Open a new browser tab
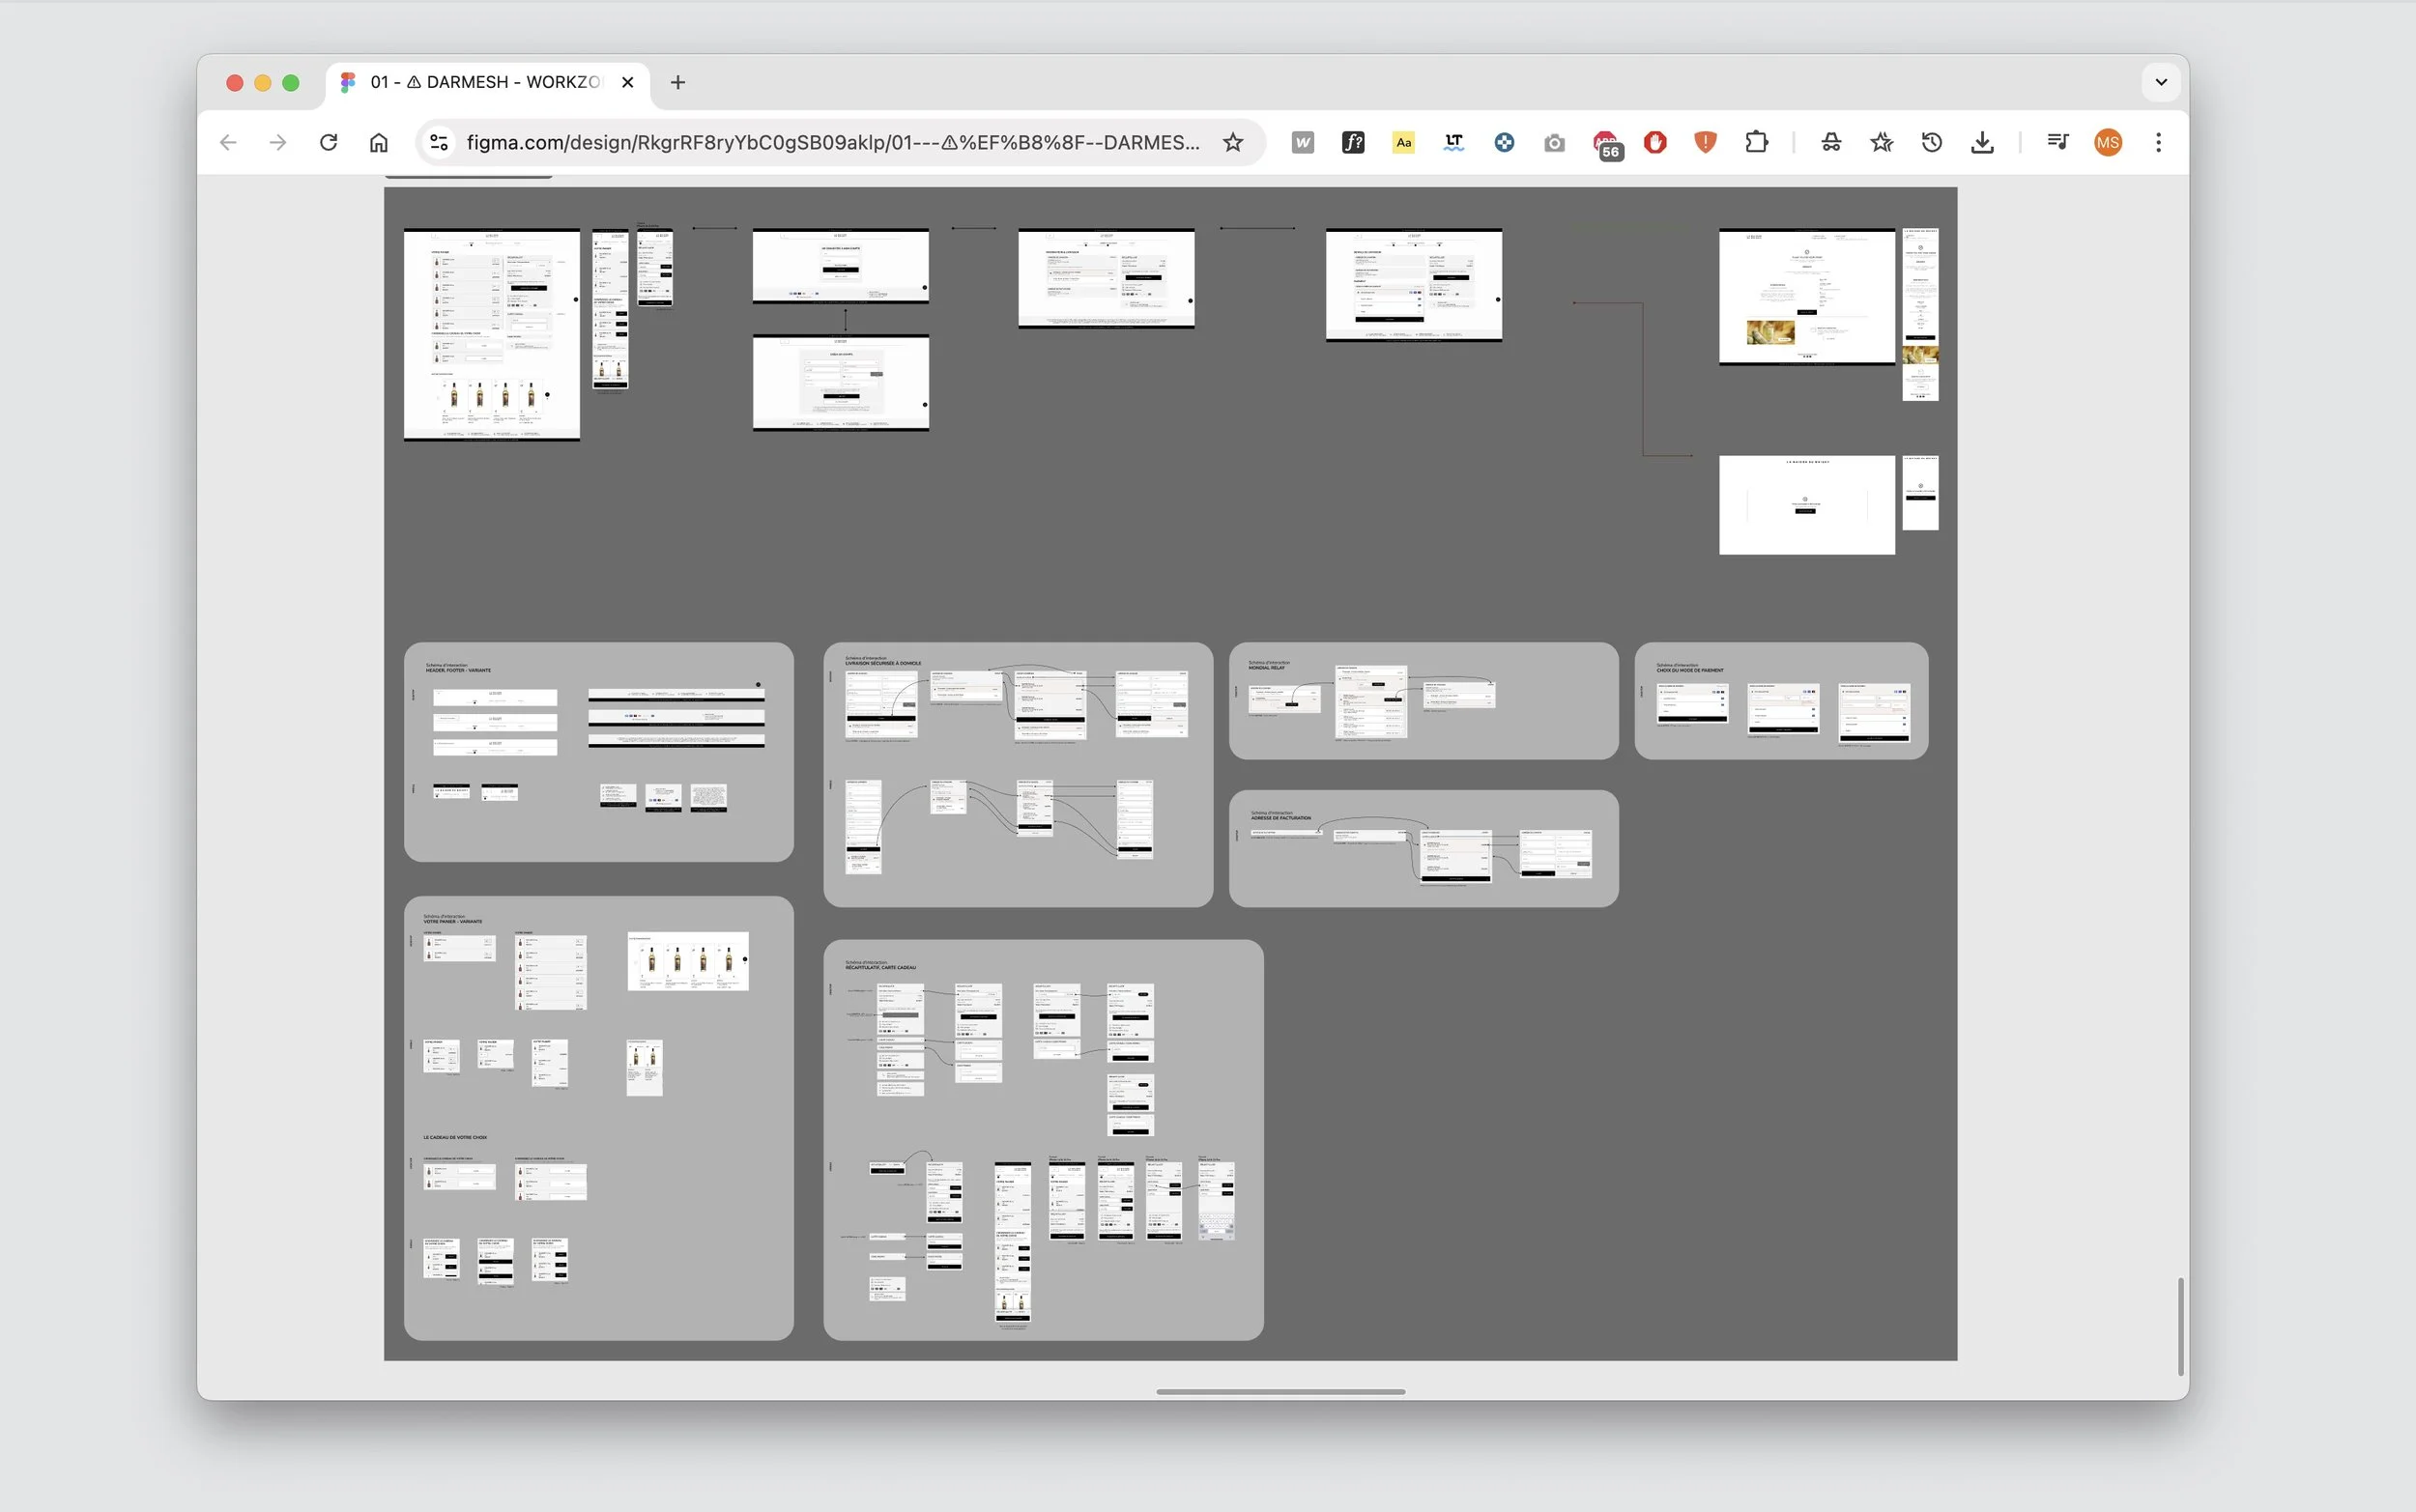Viewport: 2416px width, 1512px height. coord(678,82)
